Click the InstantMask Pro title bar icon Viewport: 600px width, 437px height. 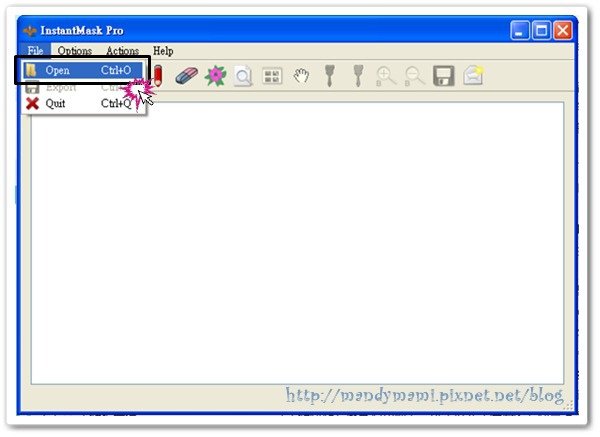point(29,31)
